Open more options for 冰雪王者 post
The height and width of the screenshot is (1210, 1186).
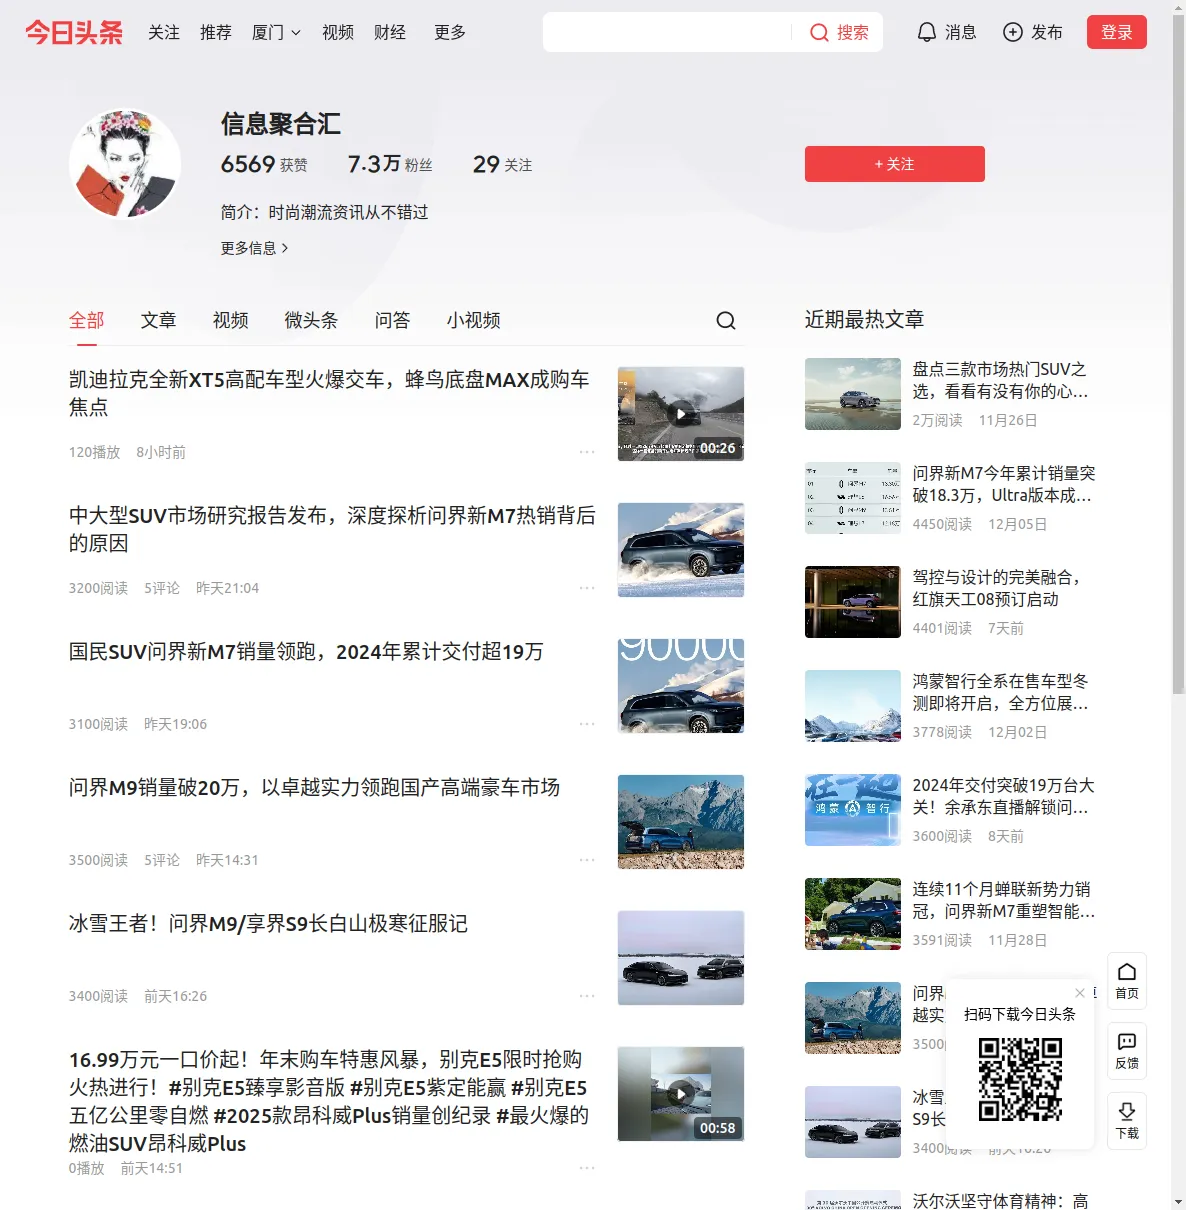click(587, 996)
